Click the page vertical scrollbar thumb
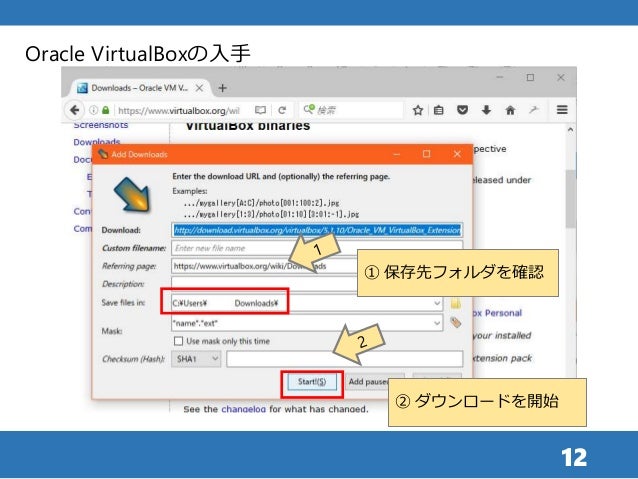Screen dimensions: 638x479 [570, 199]
